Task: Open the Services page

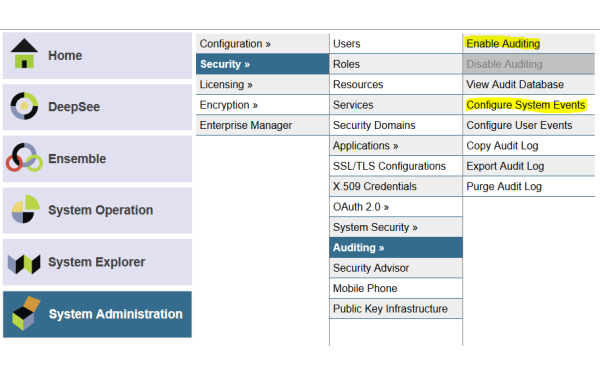Action: 396,104
